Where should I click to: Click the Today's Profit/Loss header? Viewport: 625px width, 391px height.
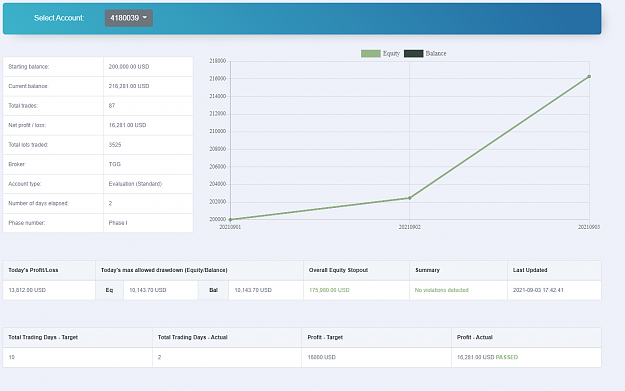pos(33,270)
